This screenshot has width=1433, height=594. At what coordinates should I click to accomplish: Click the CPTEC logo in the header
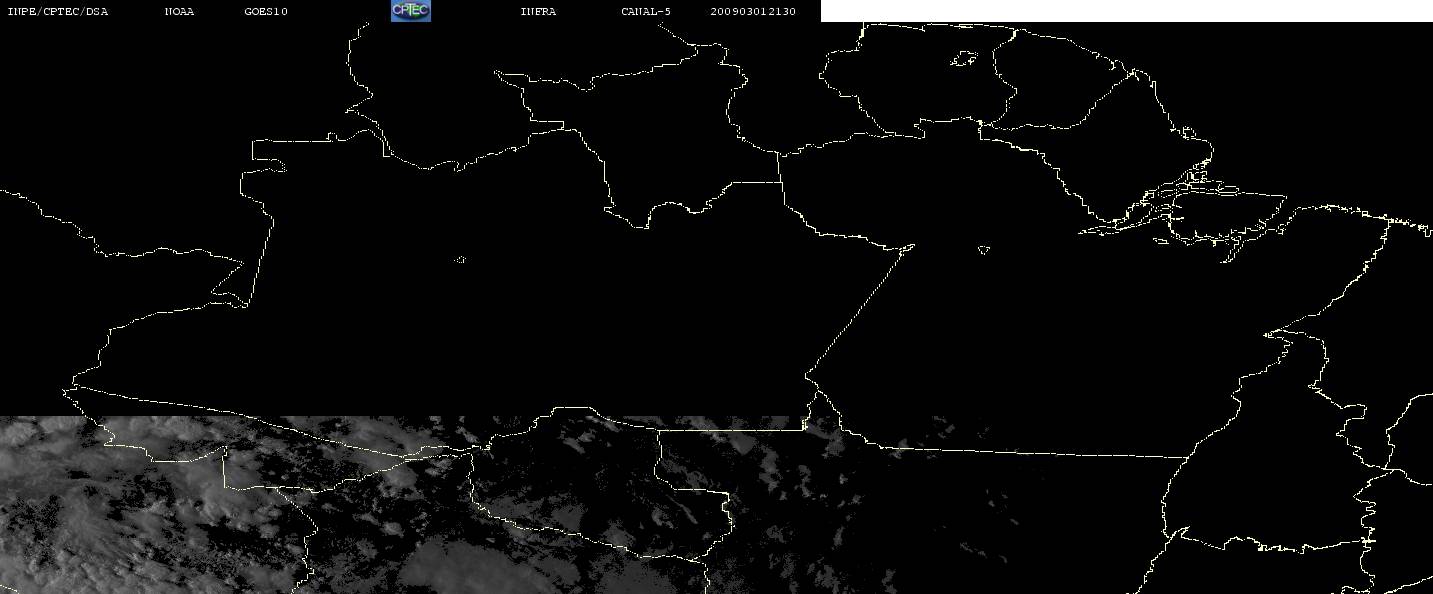coord(410,10)
